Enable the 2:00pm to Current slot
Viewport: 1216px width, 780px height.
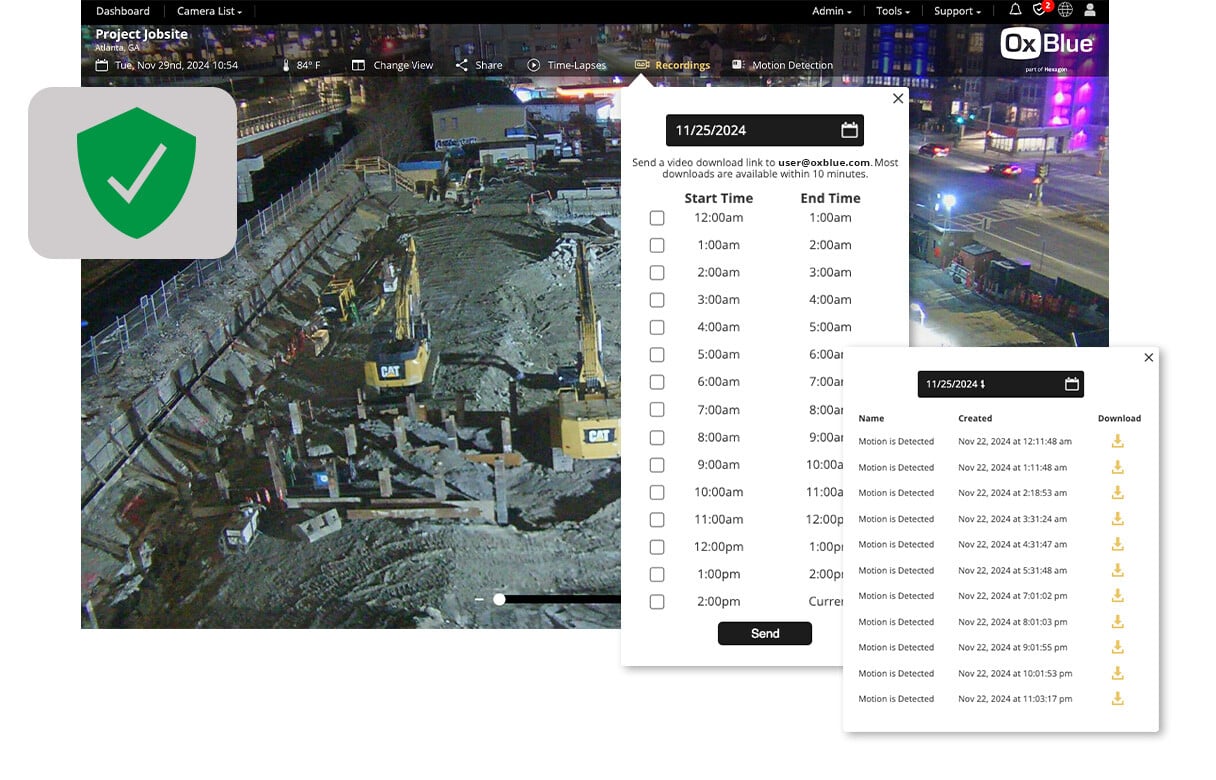657,602
